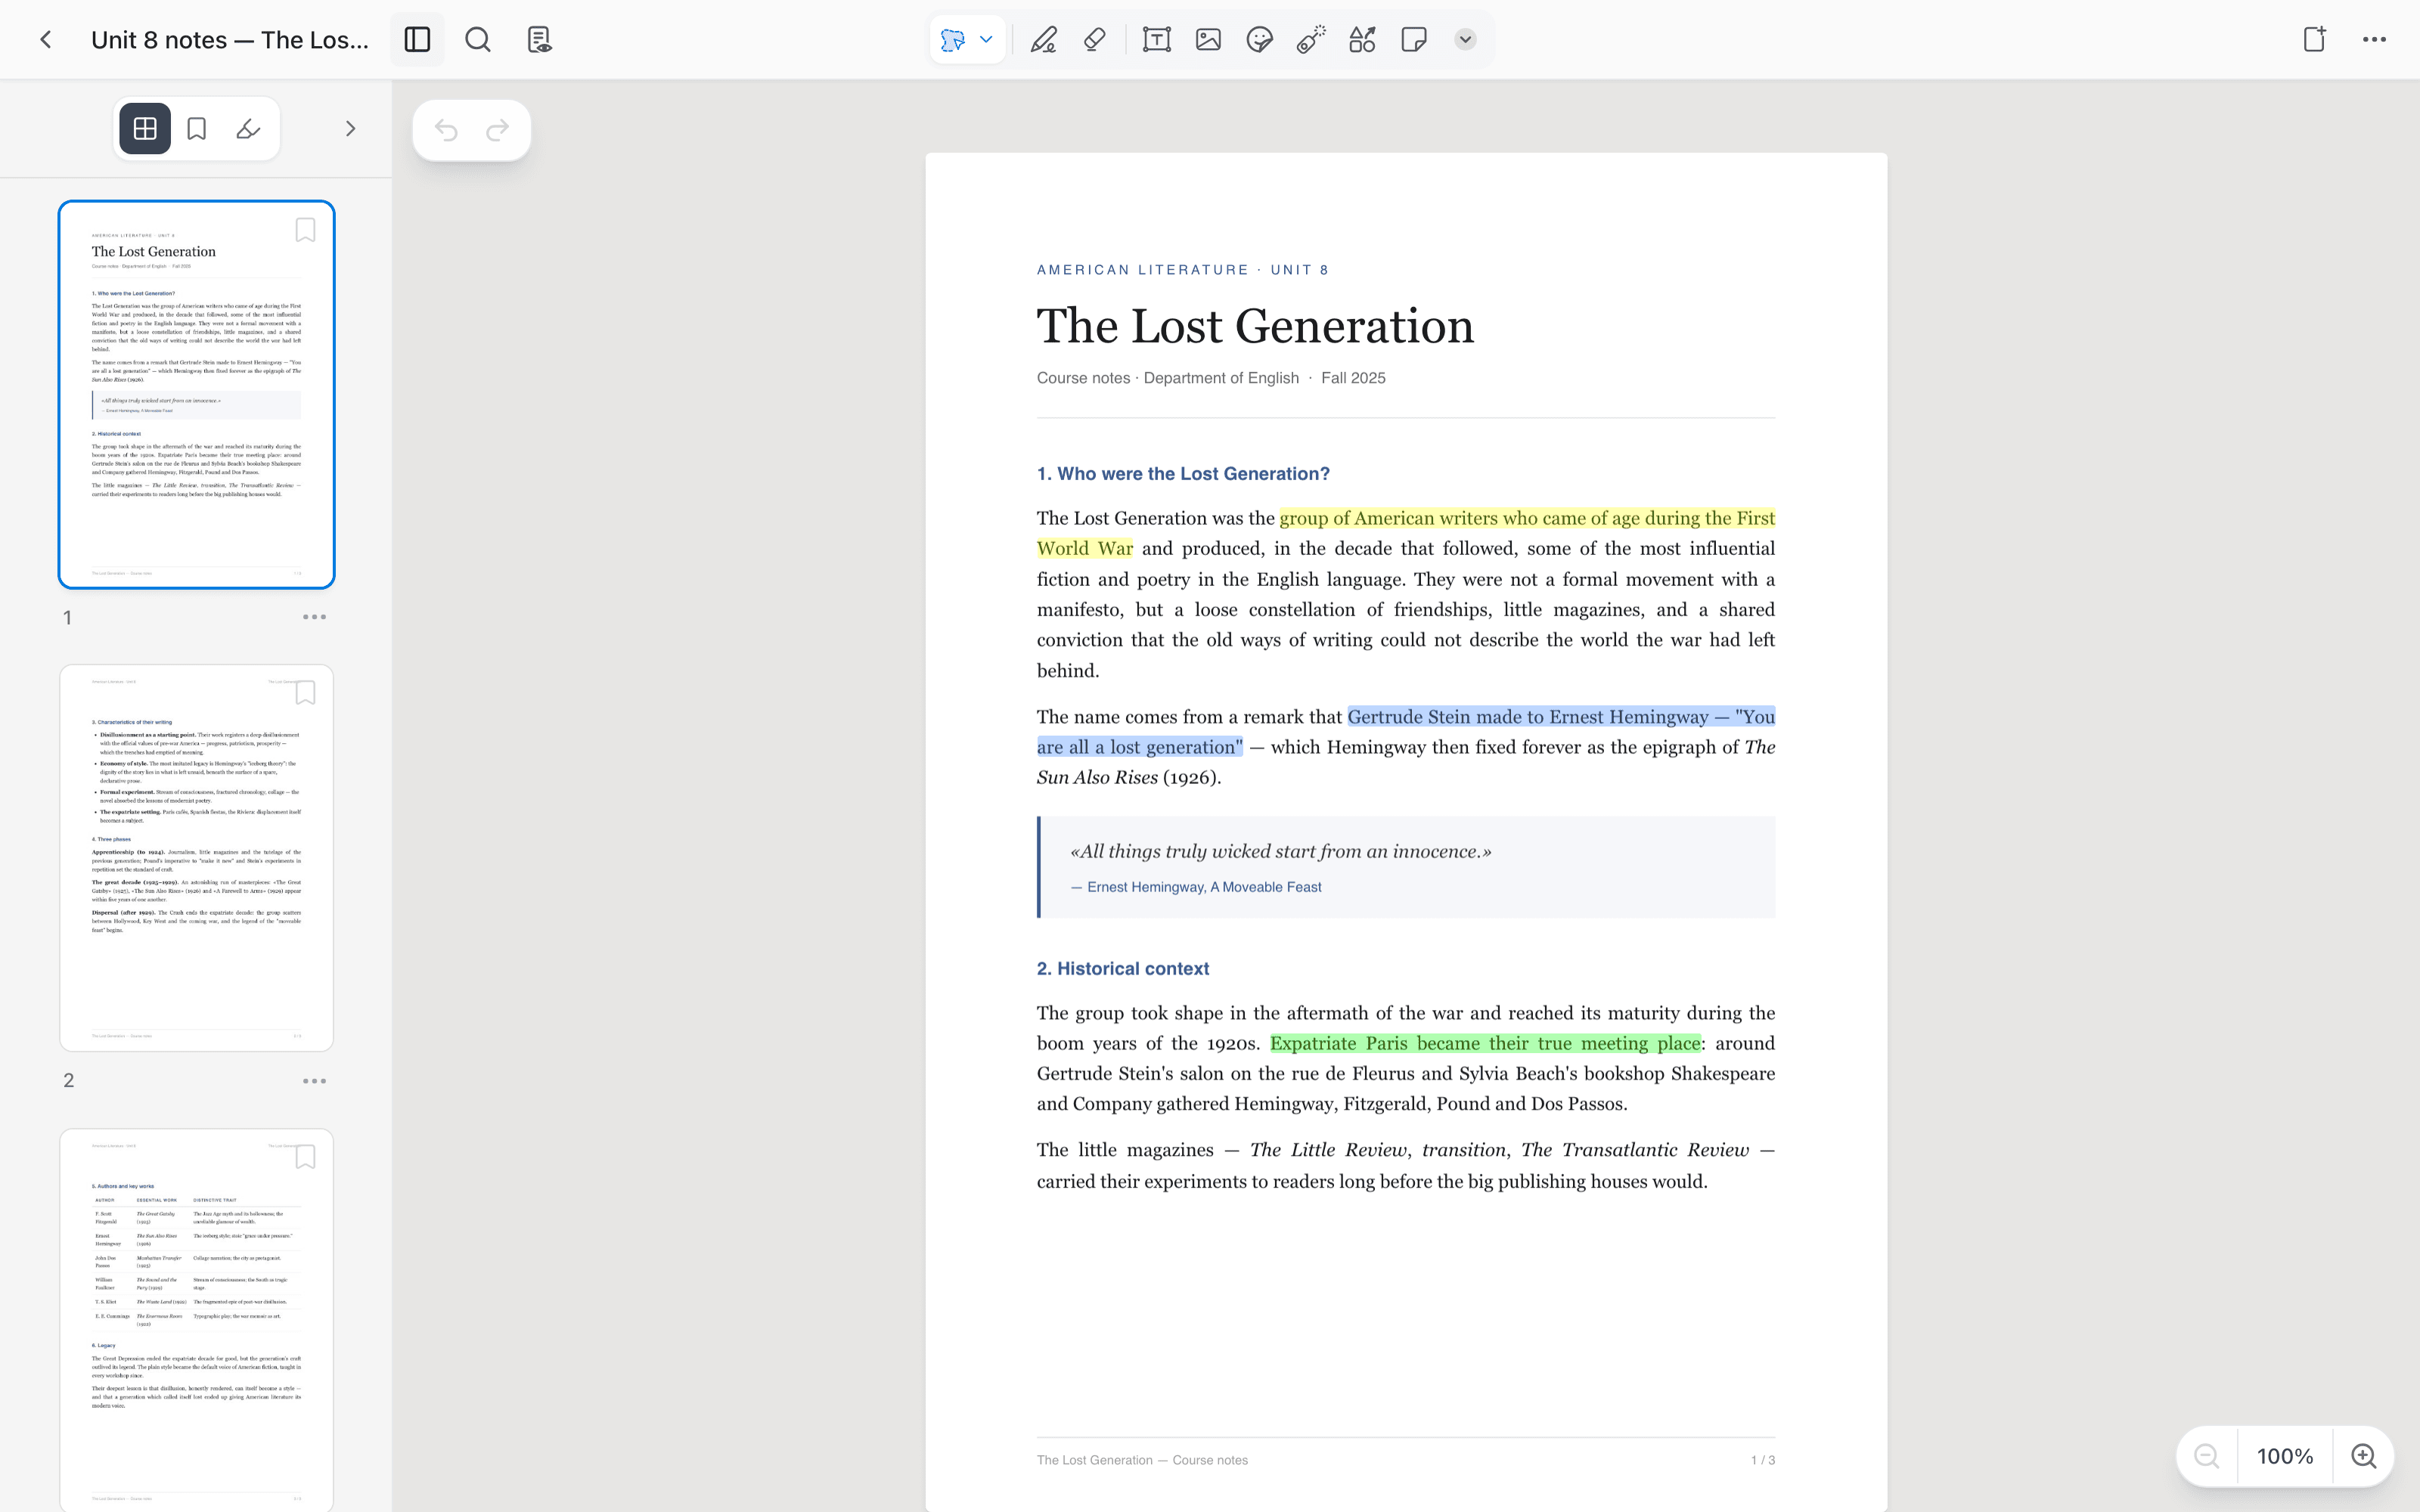Screen dimensions: 2420x1512
Task: Click the document title 'Unit 8 notes'
Action: [230, 40]
